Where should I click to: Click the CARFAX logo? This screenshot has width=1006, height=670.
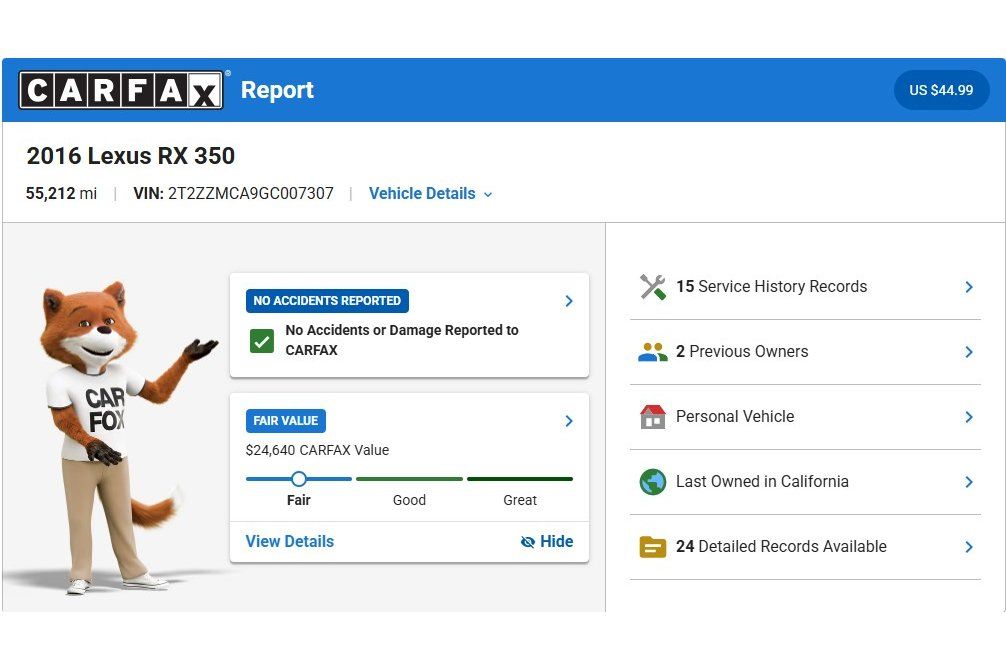pyautogui.click(x=121, y=90)
